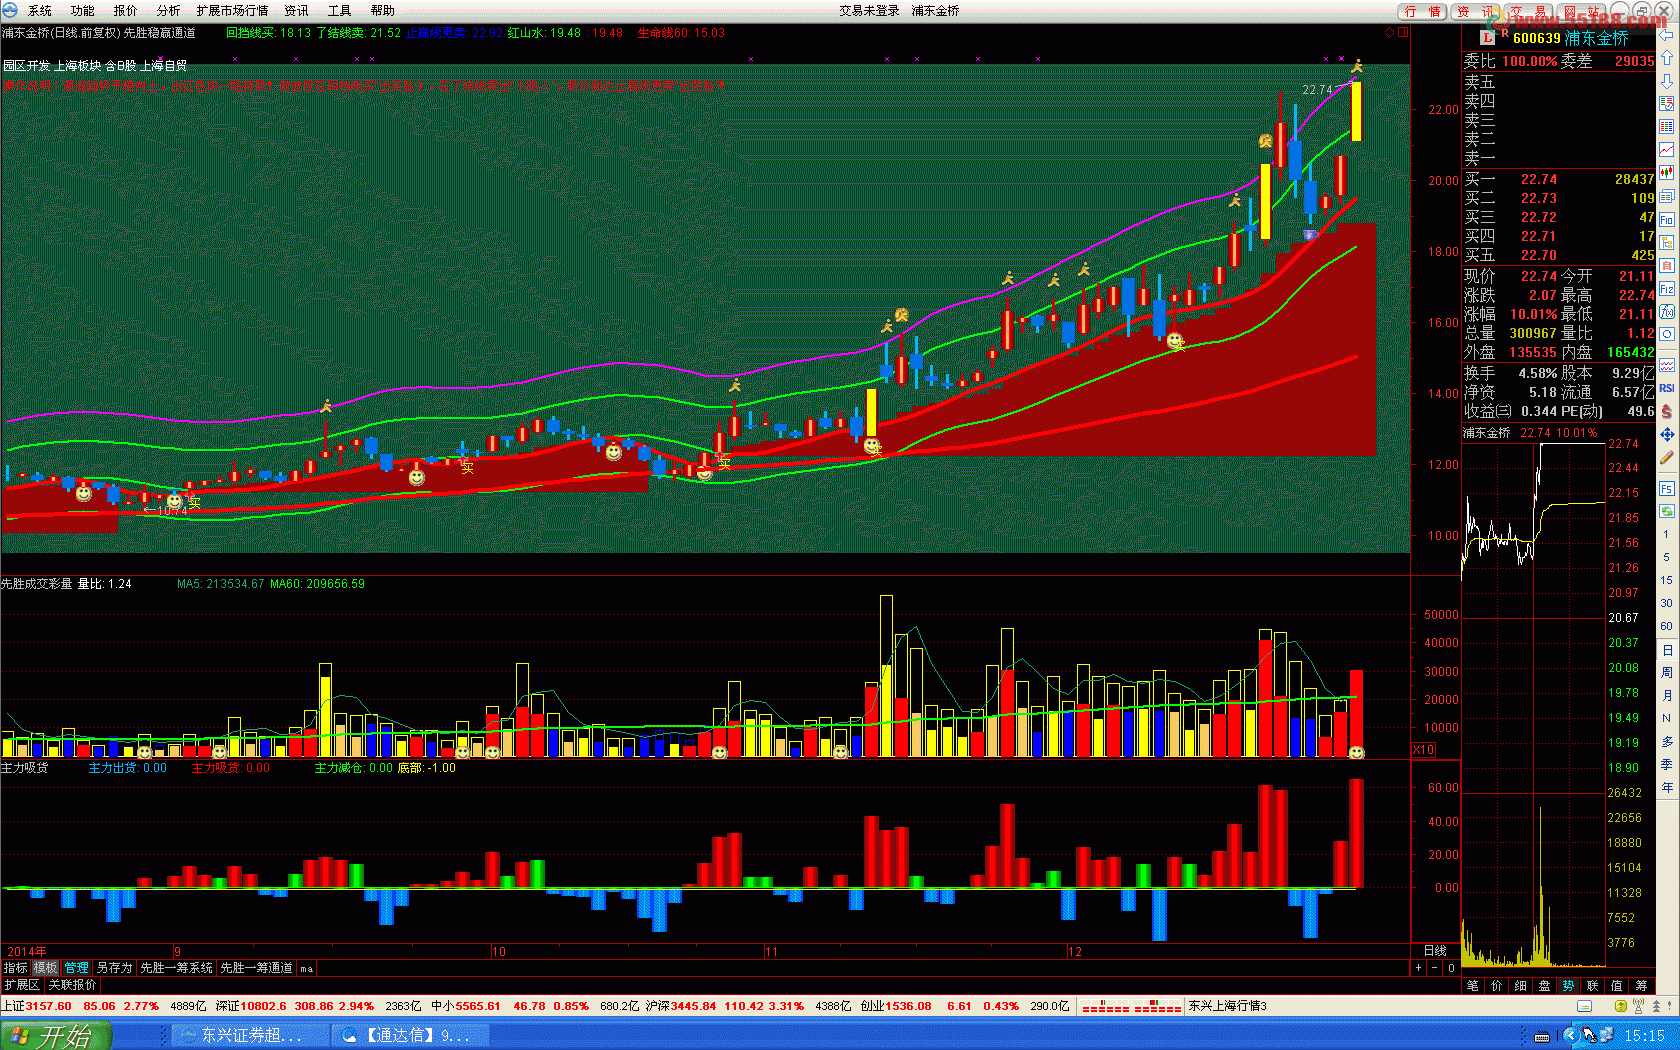Select the 年 yearly period in sidebar
1680x1050 pixels.
click(x=1667, y=788)
